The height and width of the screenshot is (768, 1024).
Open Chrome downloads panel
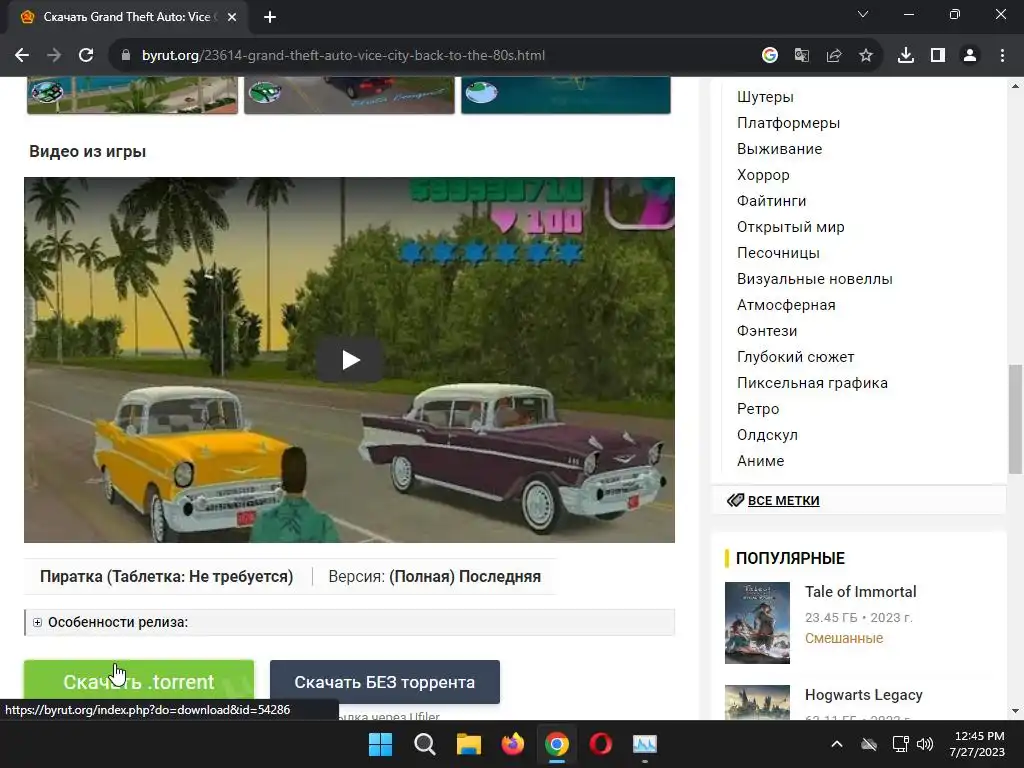906,56
